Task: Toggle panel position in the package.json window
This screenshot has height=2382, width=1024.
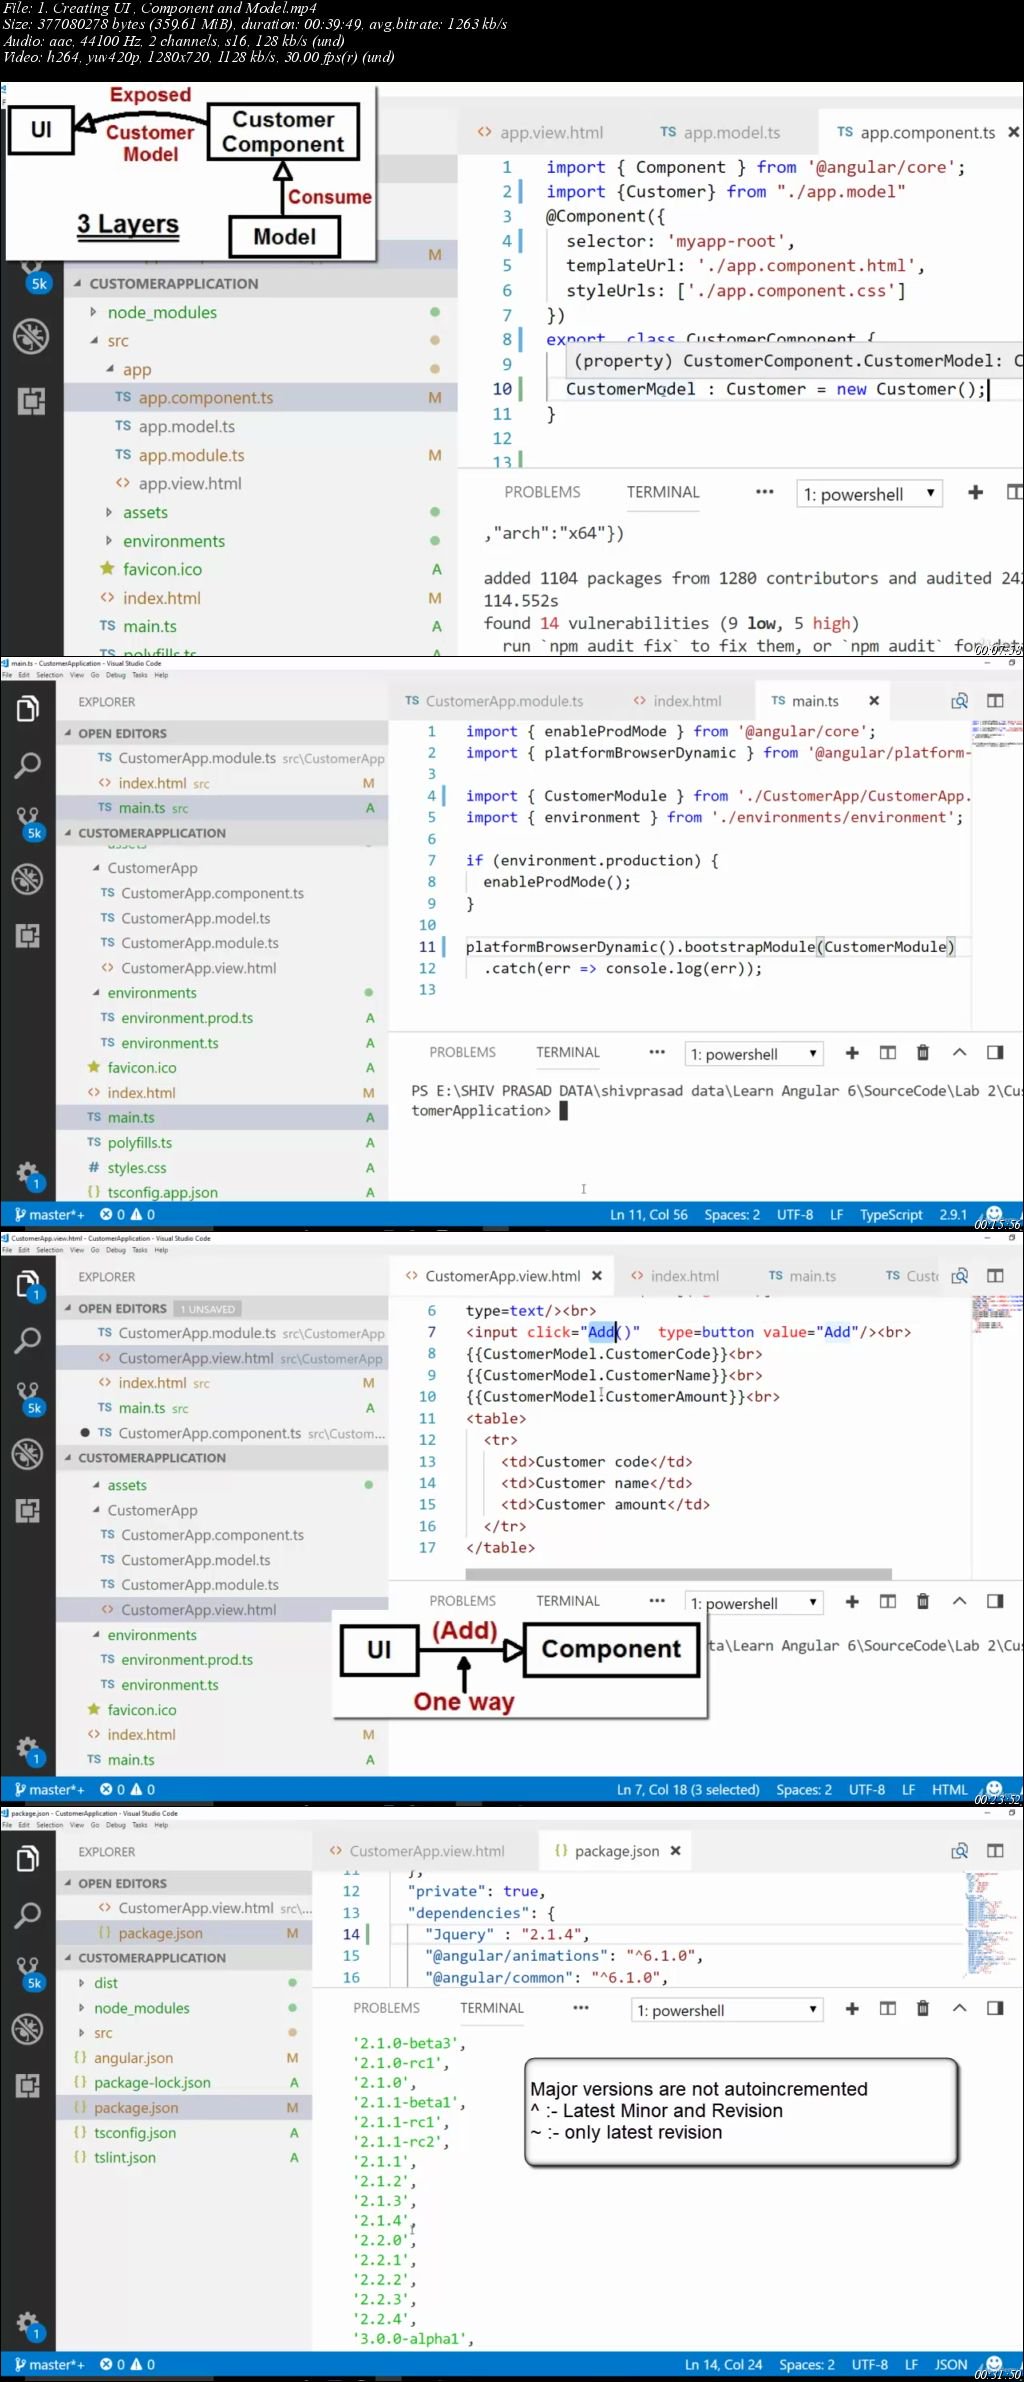Action: coord(995,2008)
